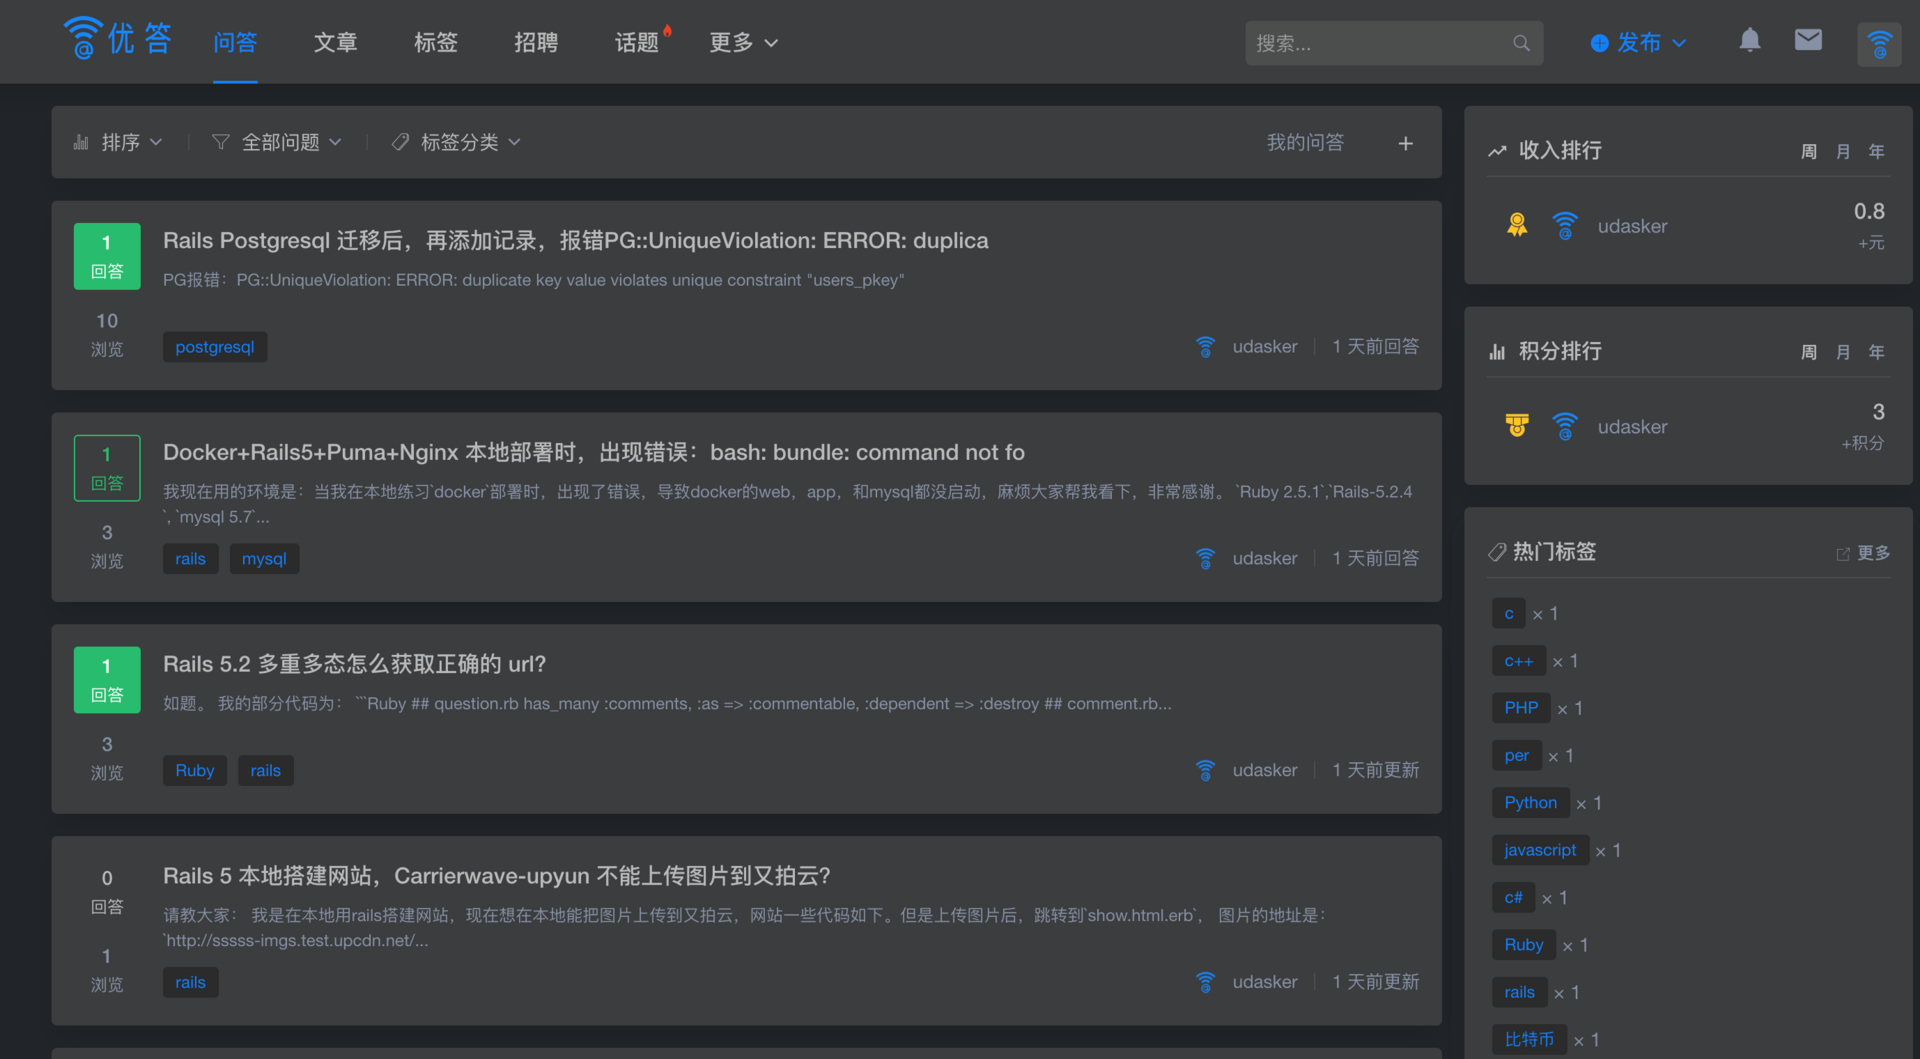
Task: Click the rails tag on the Carrierwave question
Action: click(190, 983)
